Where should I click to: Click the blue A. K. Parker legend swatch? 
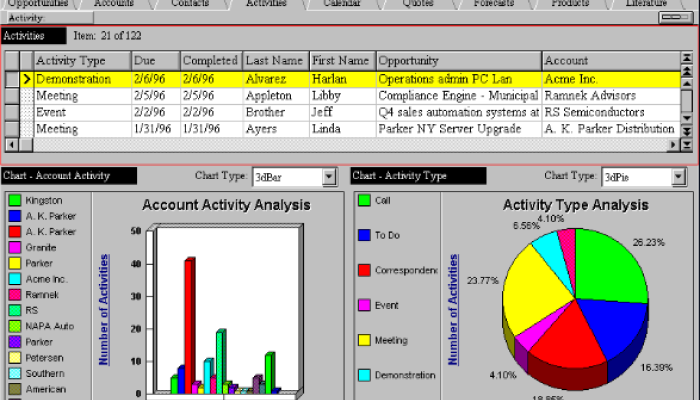coord(15,216)
